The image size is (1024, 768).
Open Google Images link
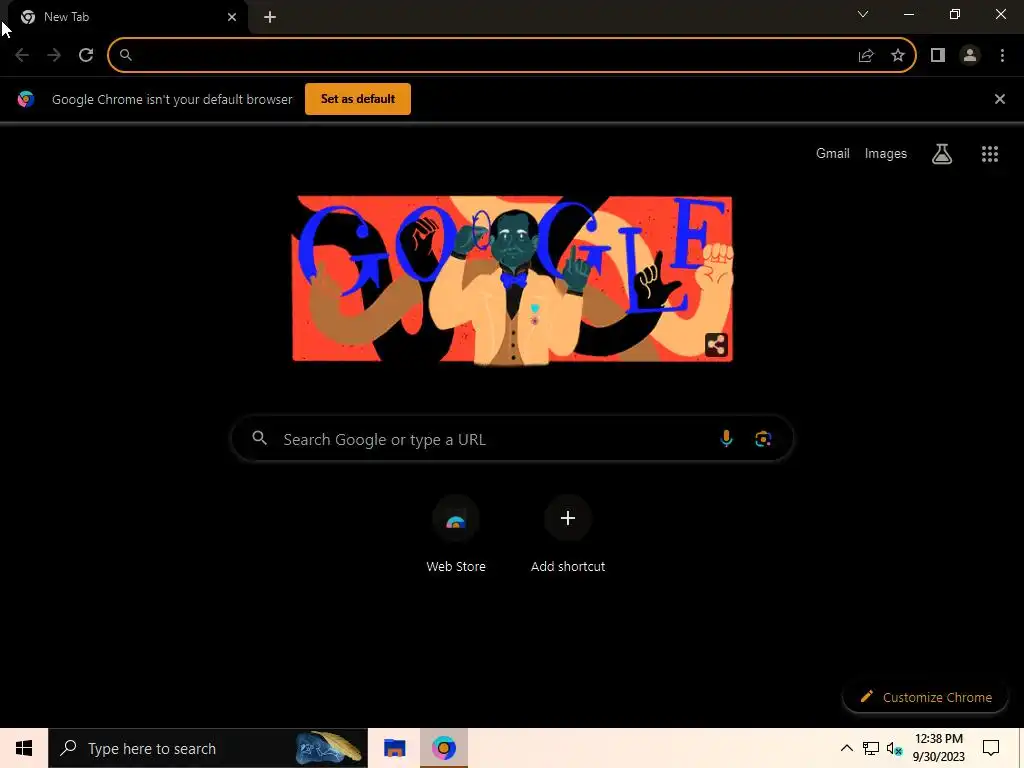tap(886, 153)
